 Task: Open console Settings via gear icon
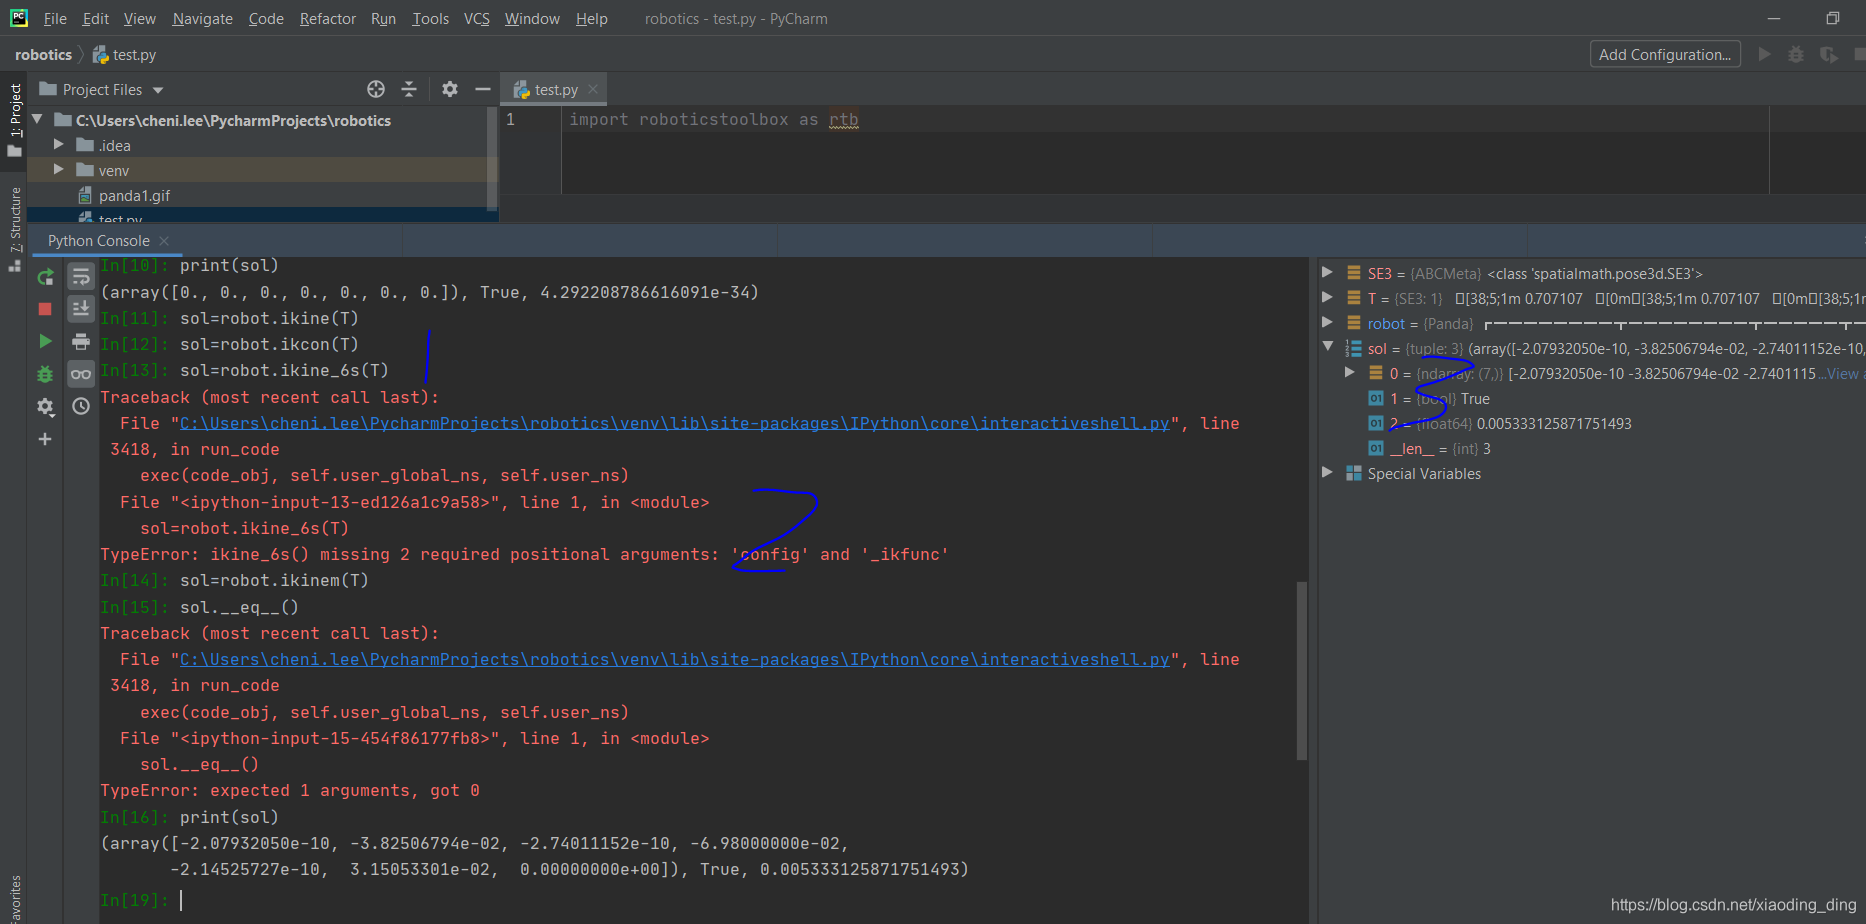[45, 407]
